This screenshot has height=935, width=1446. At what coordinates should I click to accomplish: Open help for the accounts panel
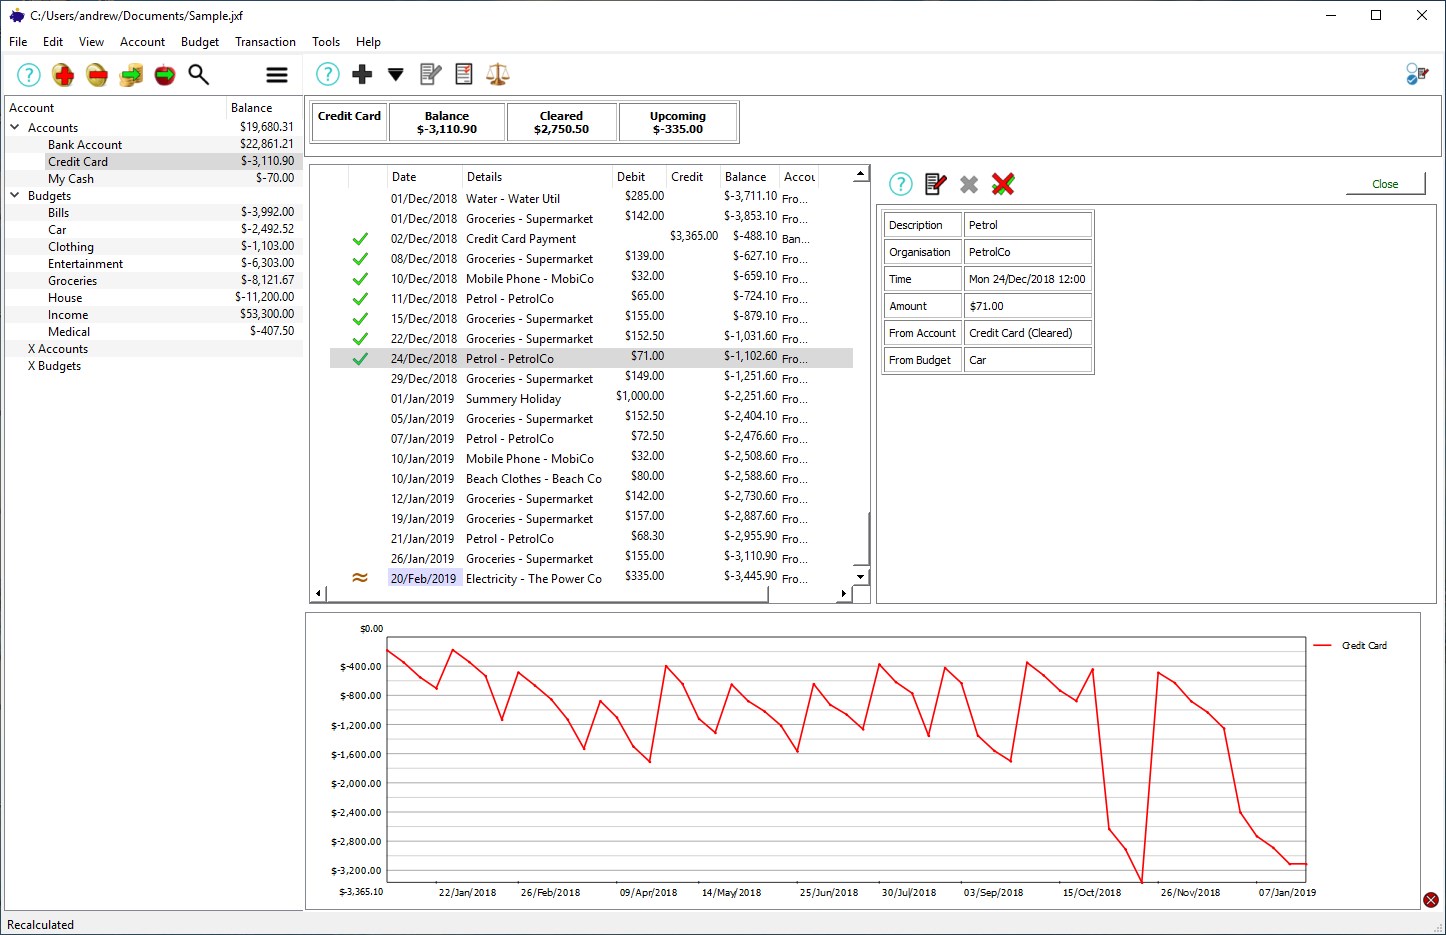(x=29, y=75)
